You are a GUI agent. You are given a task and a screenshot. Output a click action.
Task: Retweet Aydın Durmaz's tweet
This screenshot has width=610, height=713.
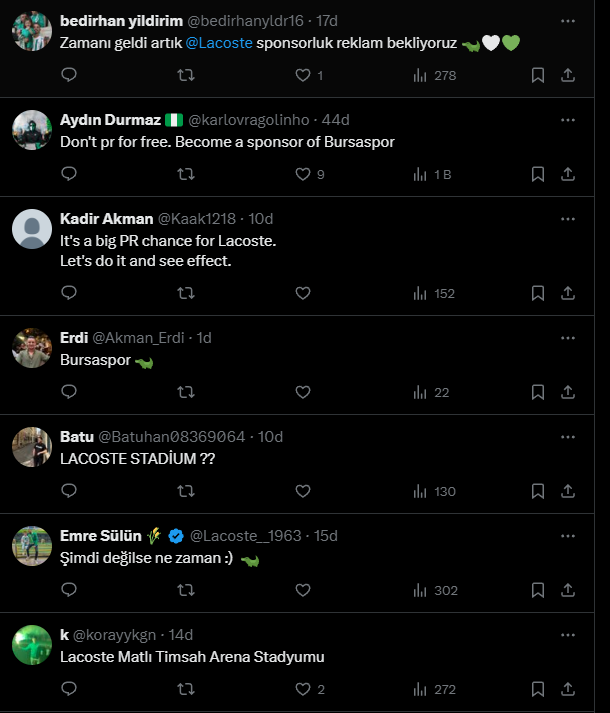click(185, 174)
